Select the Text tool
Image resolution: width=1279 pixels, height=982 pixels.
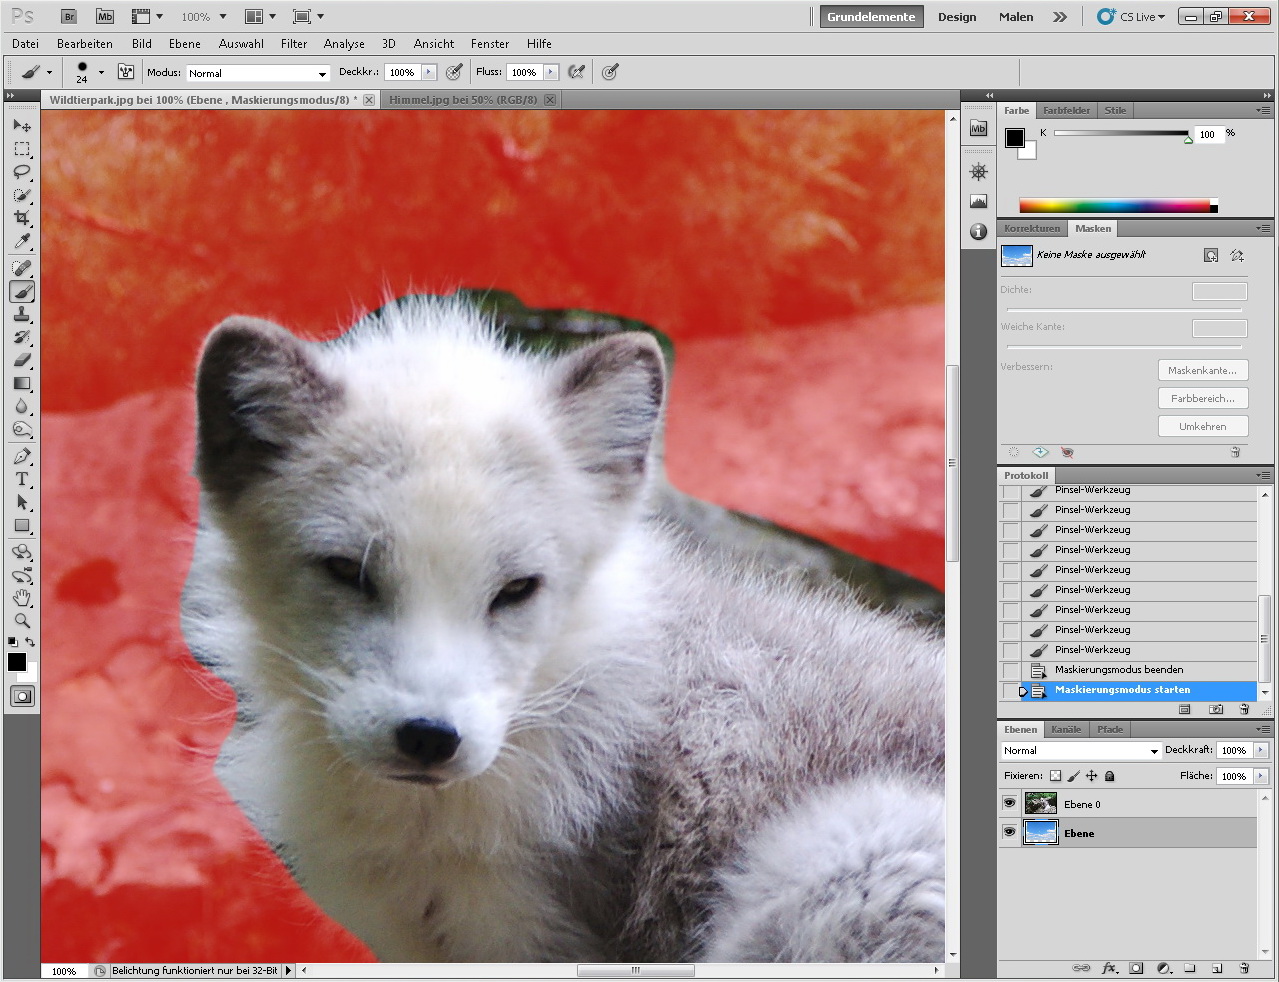(22, 479)
